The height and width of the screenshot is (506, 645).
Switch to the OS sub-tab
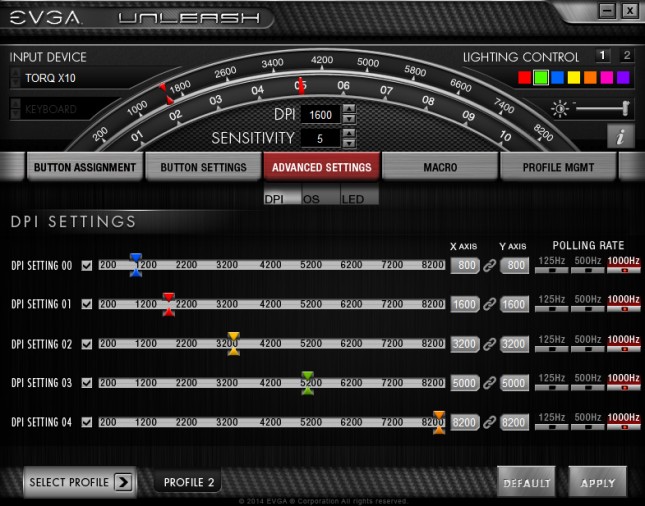tap(321, 194)
